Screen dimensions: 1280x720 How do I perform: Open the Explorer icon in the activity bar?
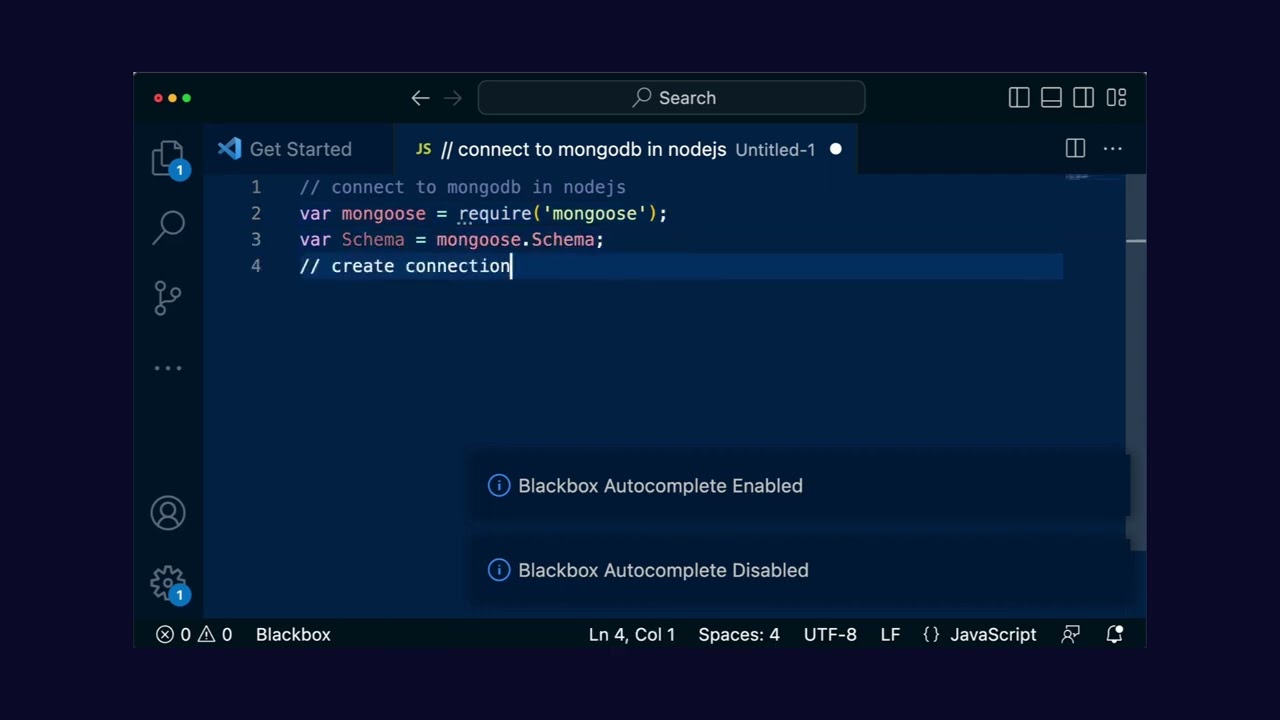point(168,157)
